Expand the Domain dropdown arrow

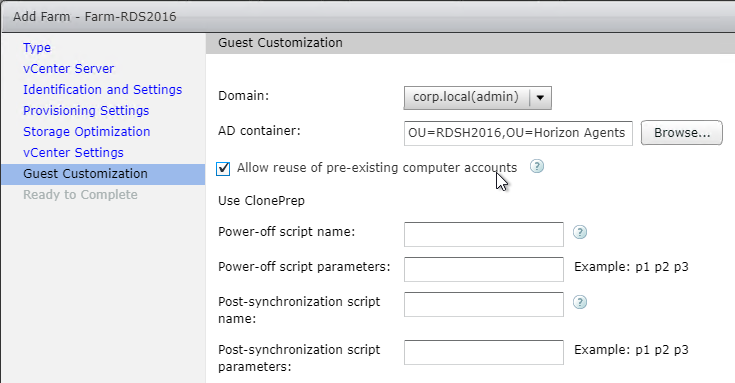(x=540, y=98)
